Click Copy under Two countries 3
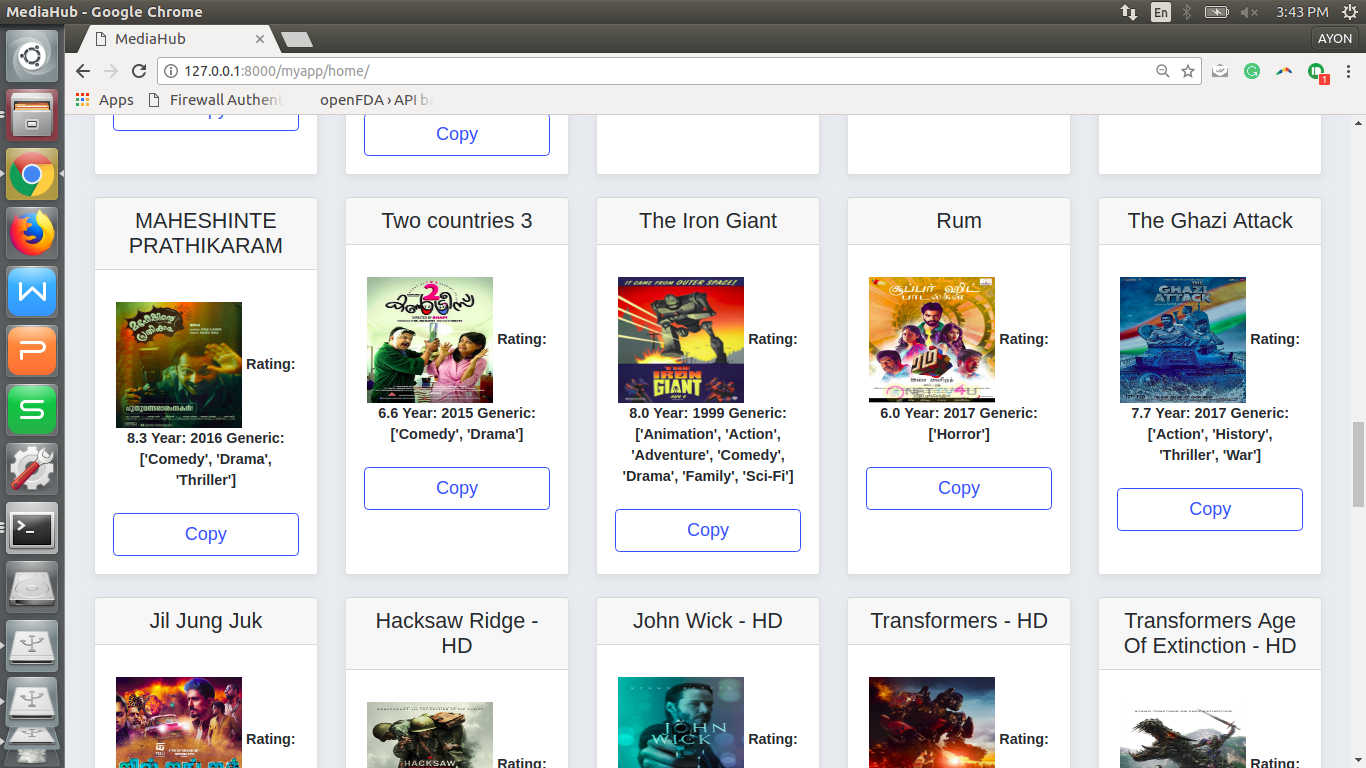Image resolution: width=1366 pixels, height=768 pixels. coord(457,488)
